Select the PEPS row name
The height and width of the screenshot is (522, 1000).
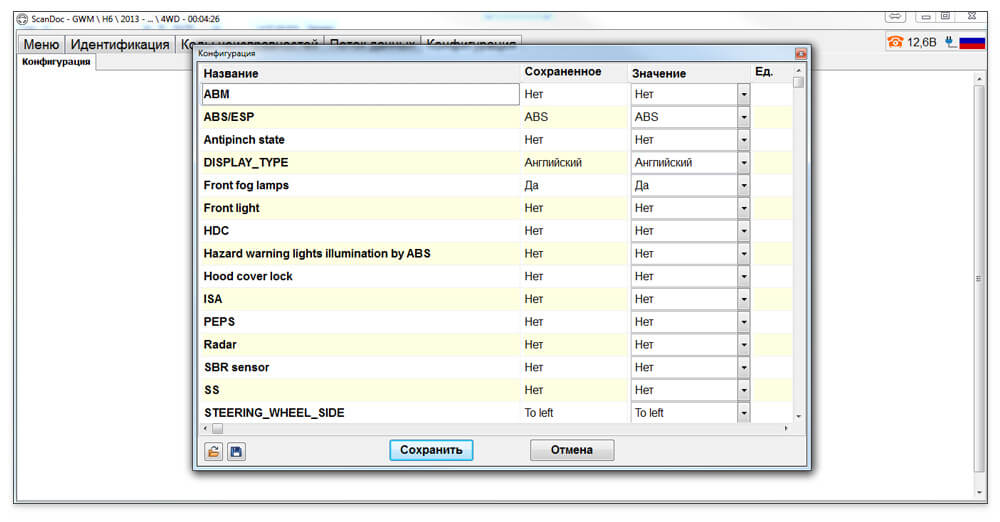[x=219, y=322]
